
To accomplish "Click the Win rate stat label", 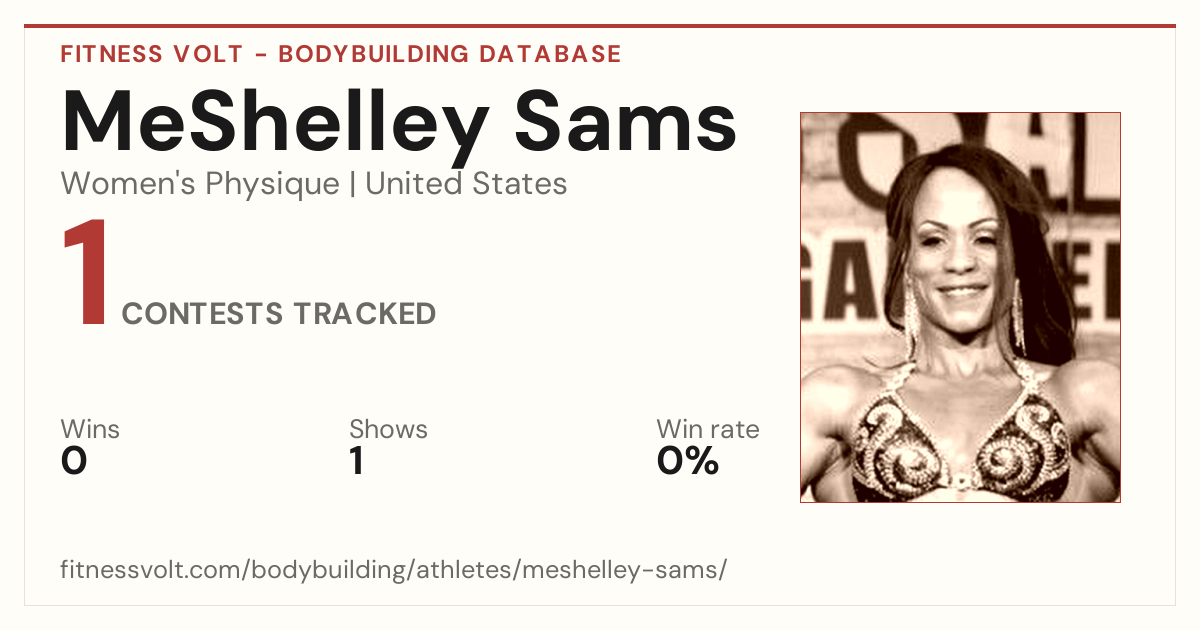I will coord(707,430).
